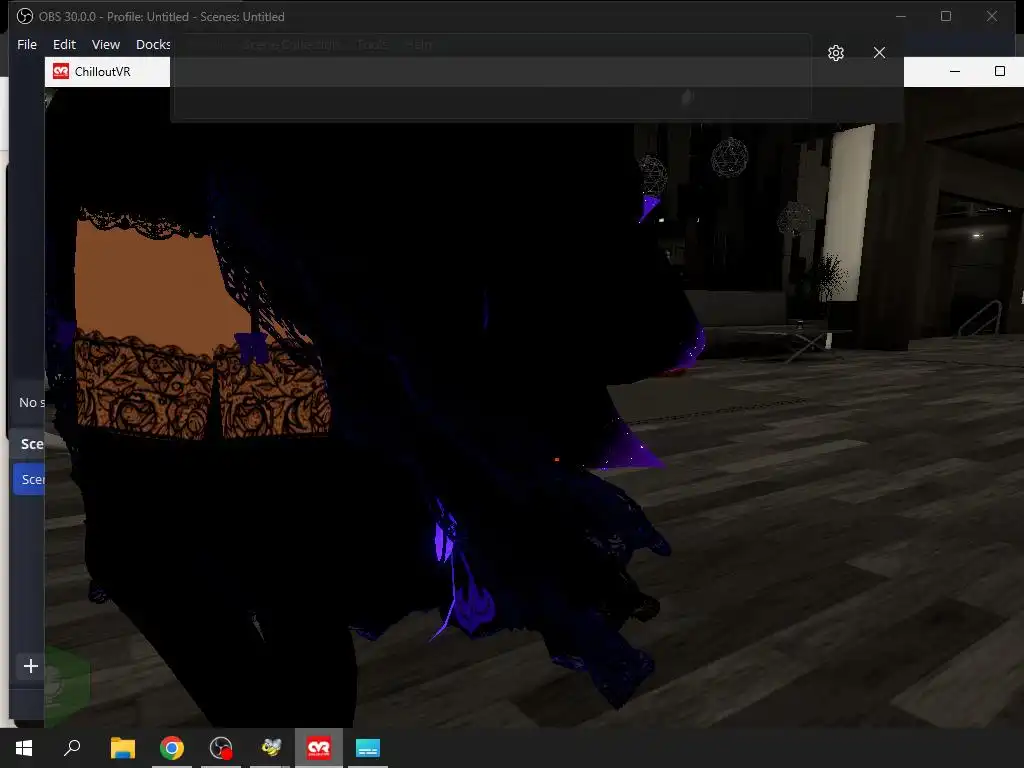The height and width of the screenshot is (768, 1024).
Task: Open the File menu in OBS
Action: pos(27,44)
